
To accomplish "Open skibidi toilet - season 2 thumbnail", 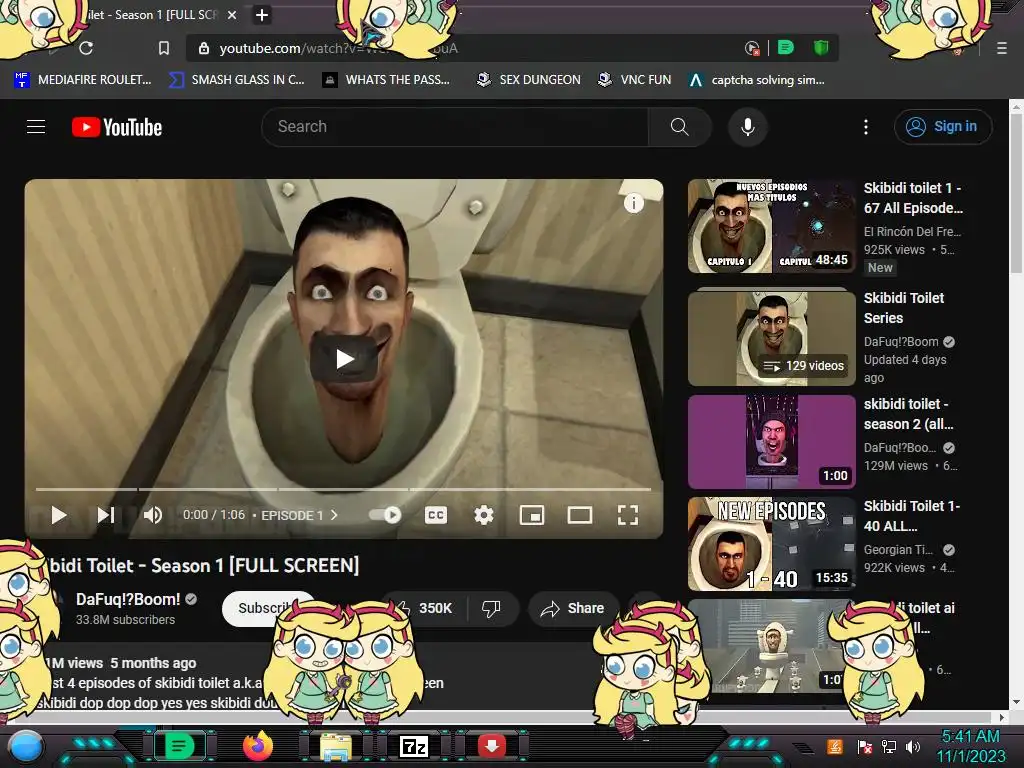I will (771, 441).
